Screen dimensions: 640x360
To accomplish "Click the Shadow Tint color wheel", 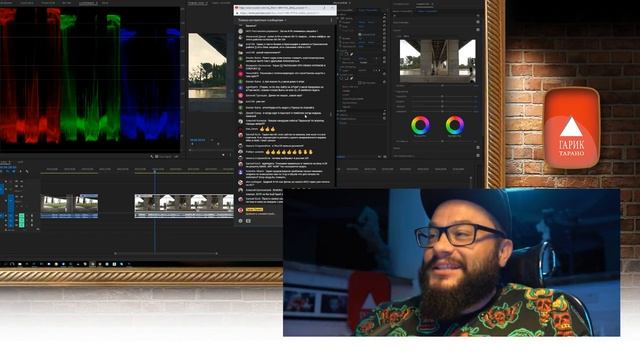I will pyautogui.click(x=420, y=125).
